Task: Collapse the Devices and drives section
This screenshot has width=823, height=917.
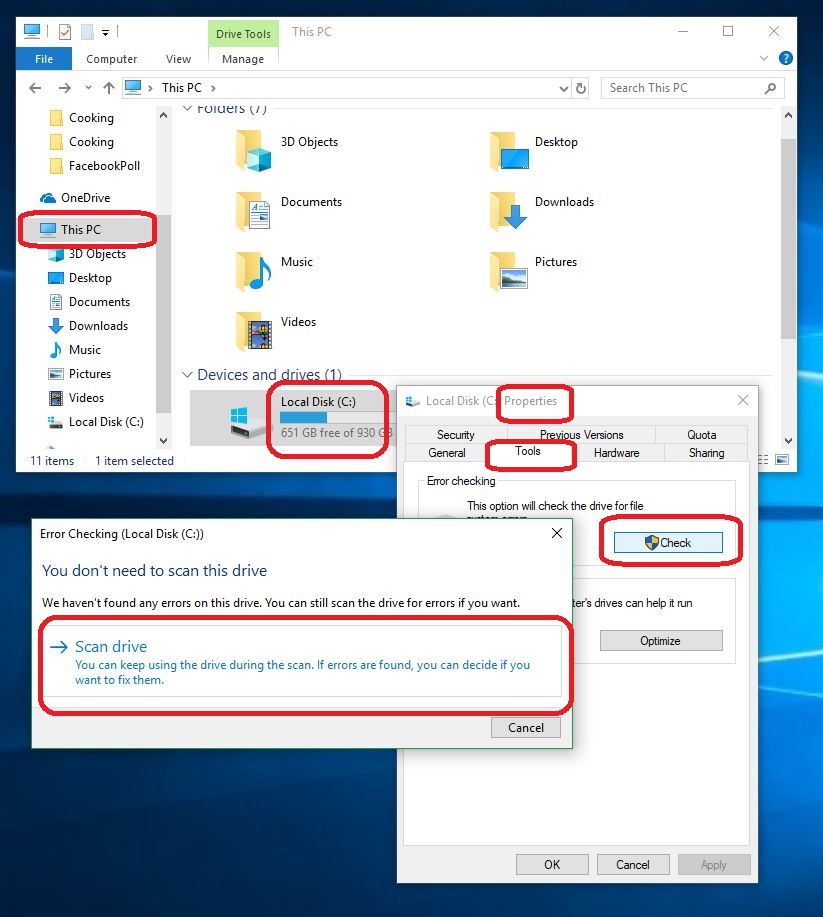Action: pos(187,375)
